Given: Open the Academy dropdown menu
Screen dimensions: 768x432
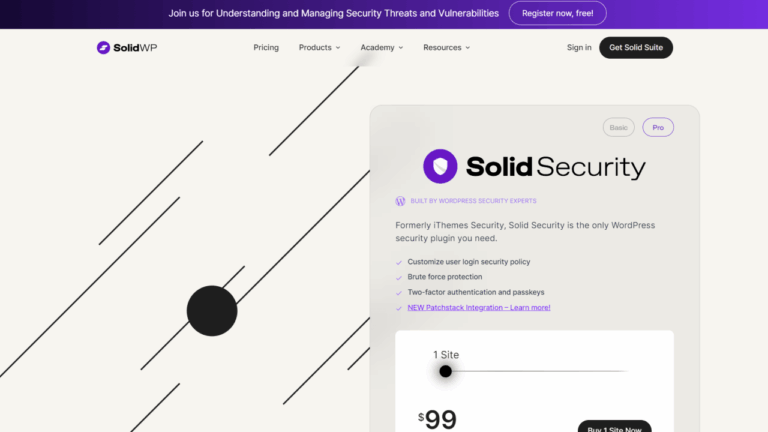Looking at the screenshot, I should pyautogui.click(x=382, y=48).
